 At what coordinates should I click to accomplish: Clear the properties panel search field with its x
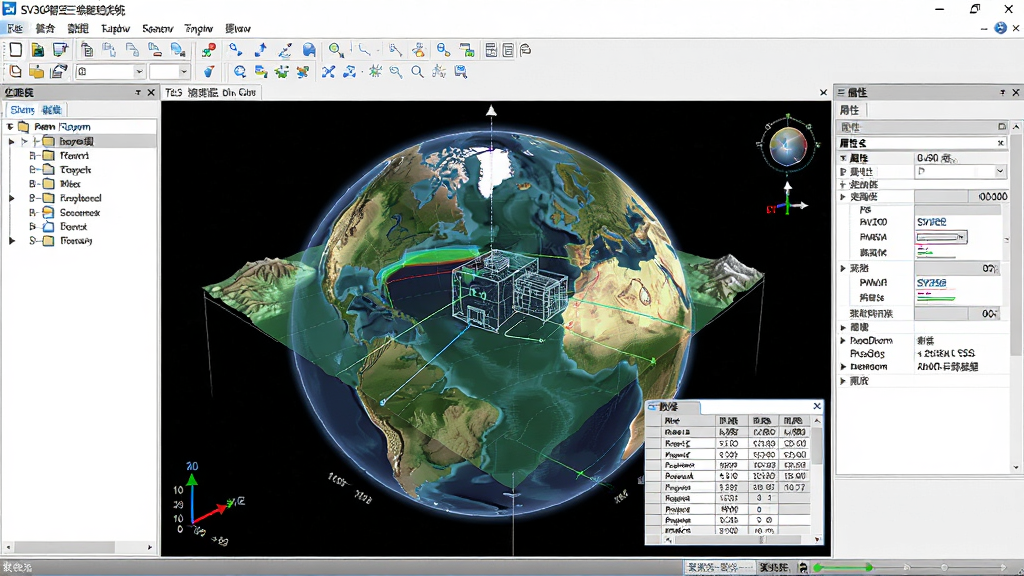[x=1000, y=143]
